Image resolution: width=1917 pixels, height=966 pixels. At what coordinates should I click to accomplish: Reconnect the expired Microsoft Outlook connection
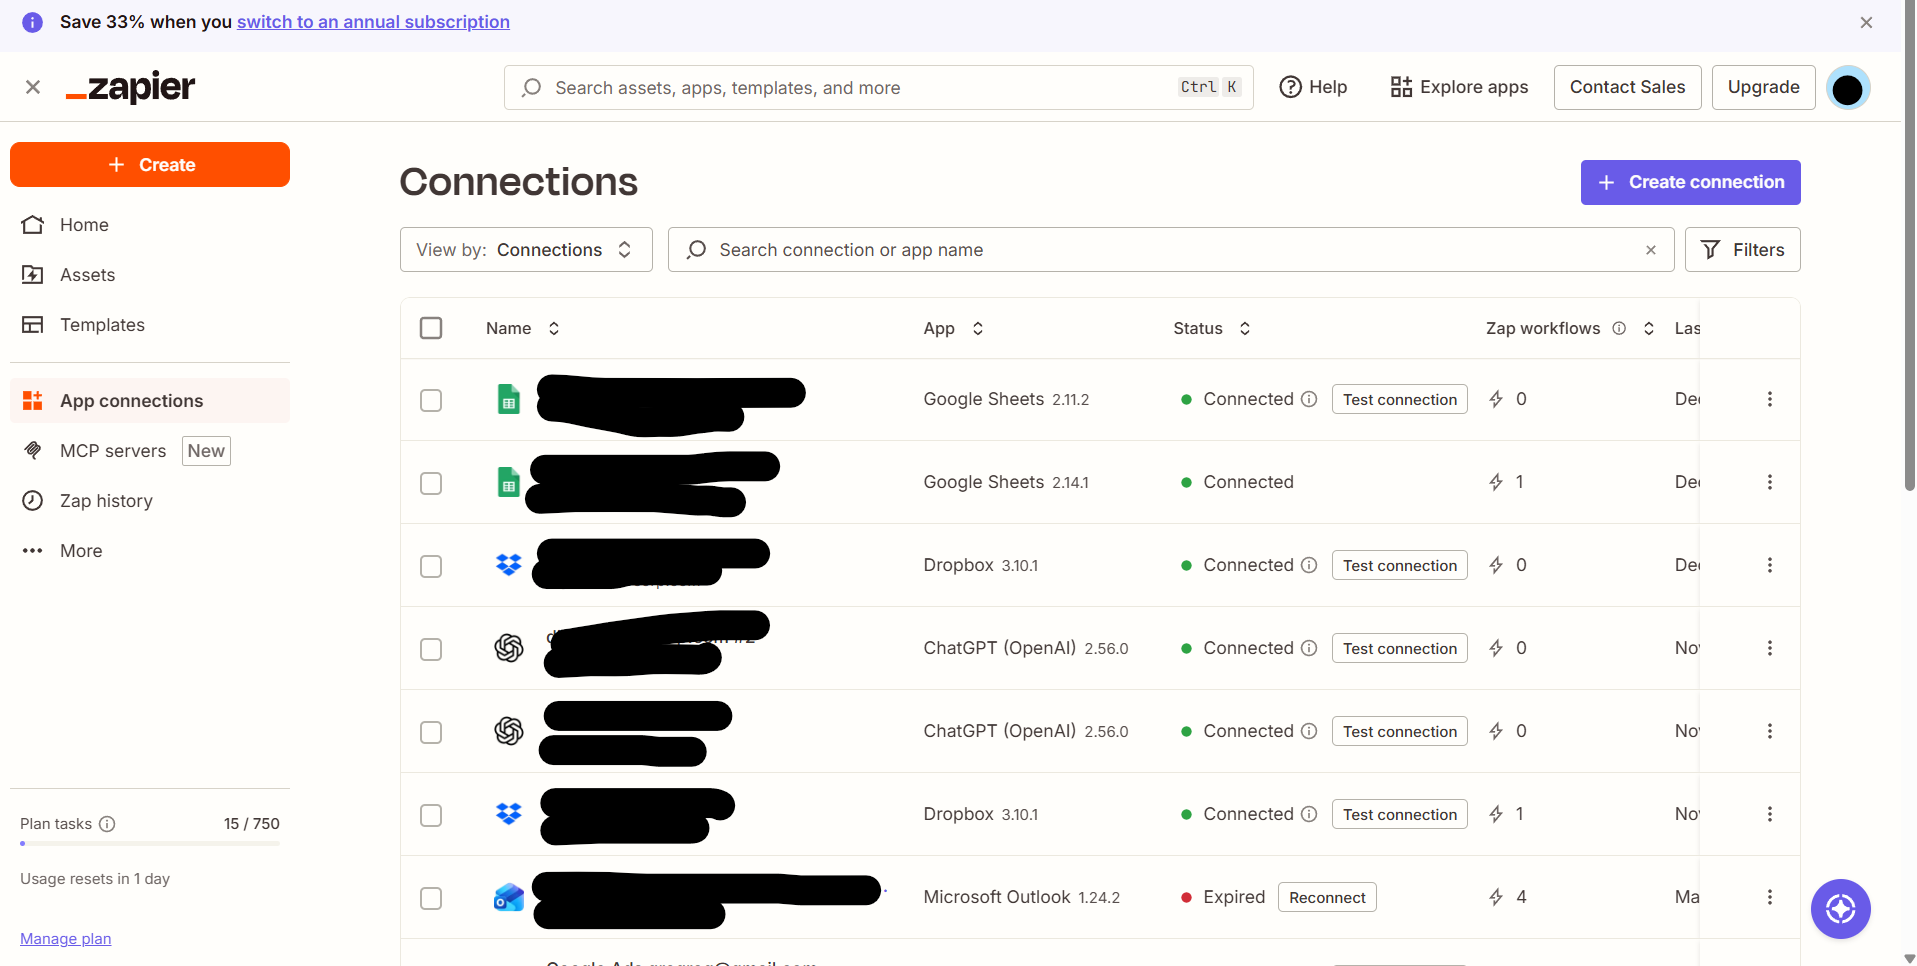(x=1327, y=897)
